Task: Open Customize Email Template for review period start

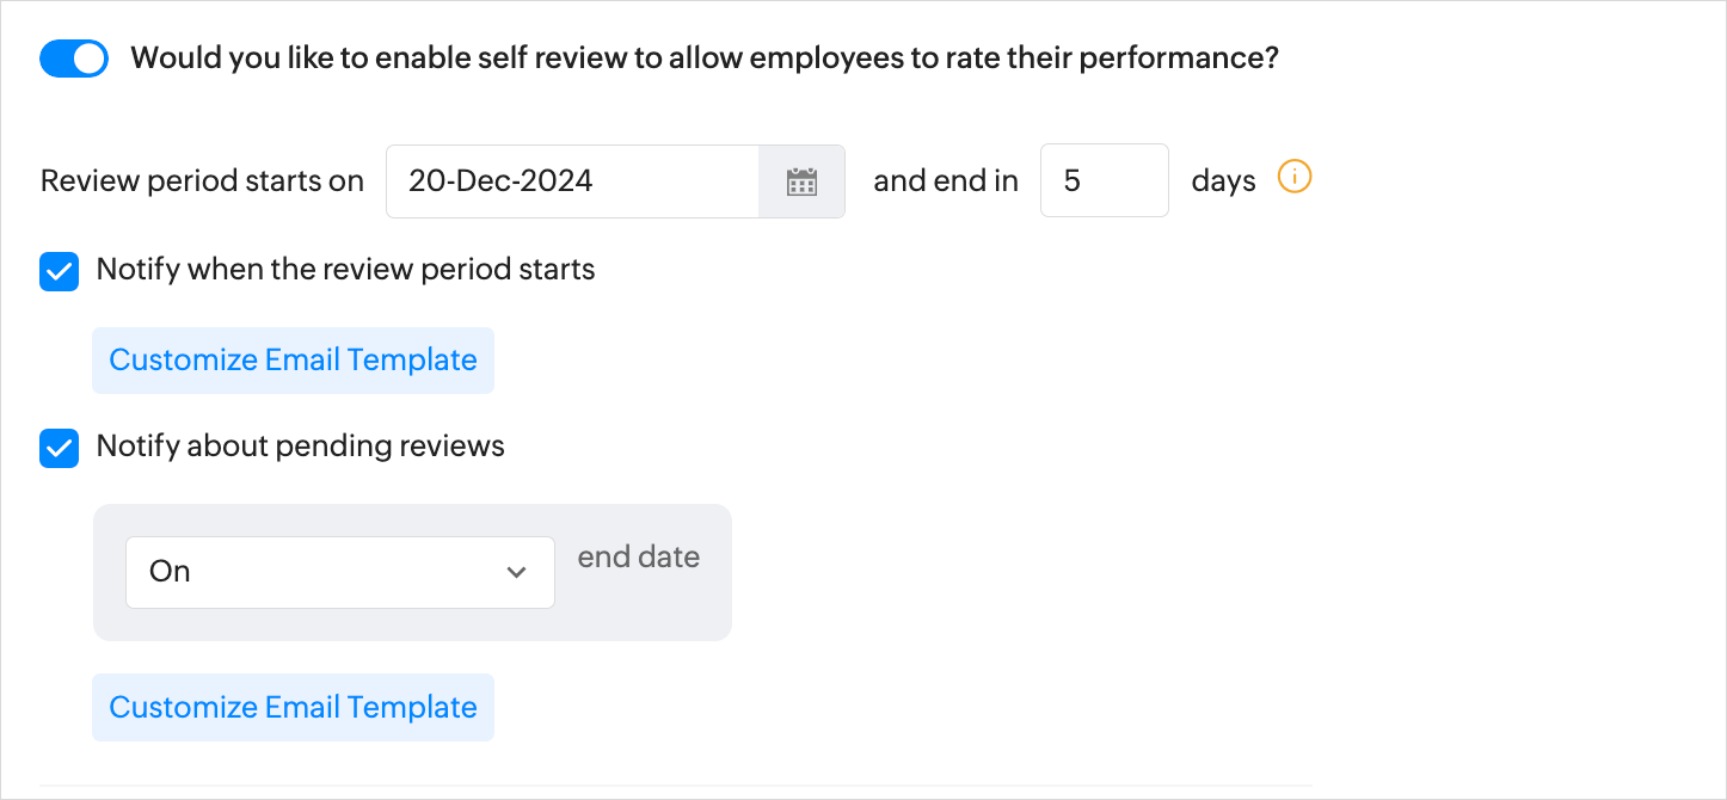Action: click(293, 360)
